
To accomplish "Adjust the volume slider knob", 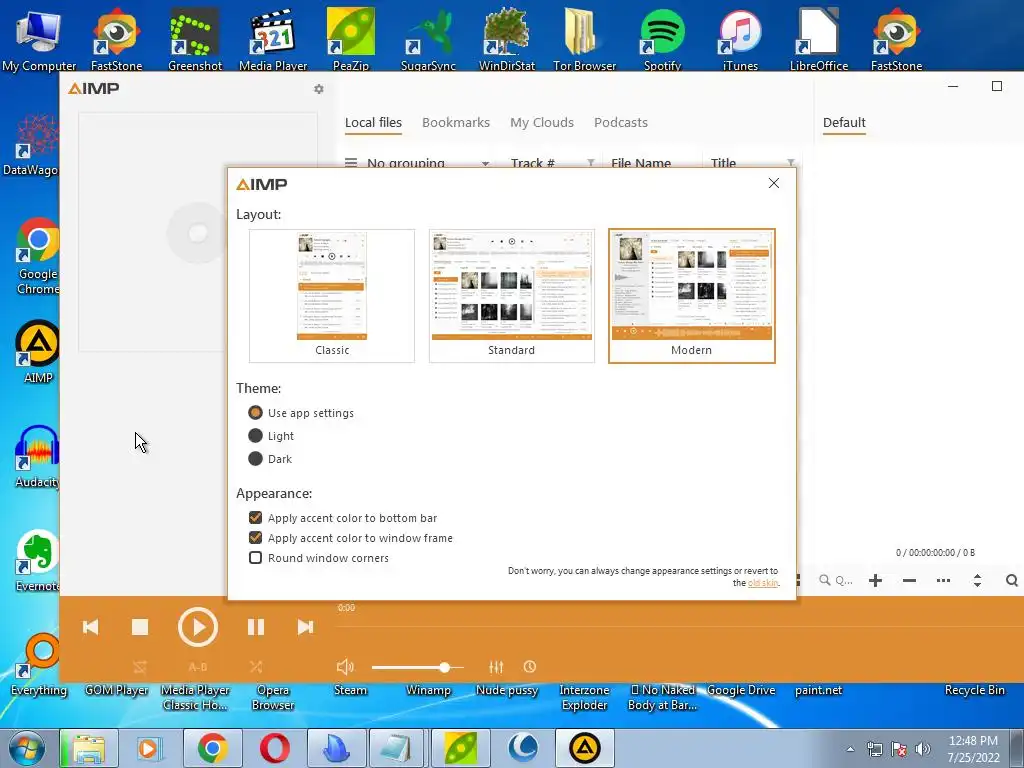I will pos(444,667).
